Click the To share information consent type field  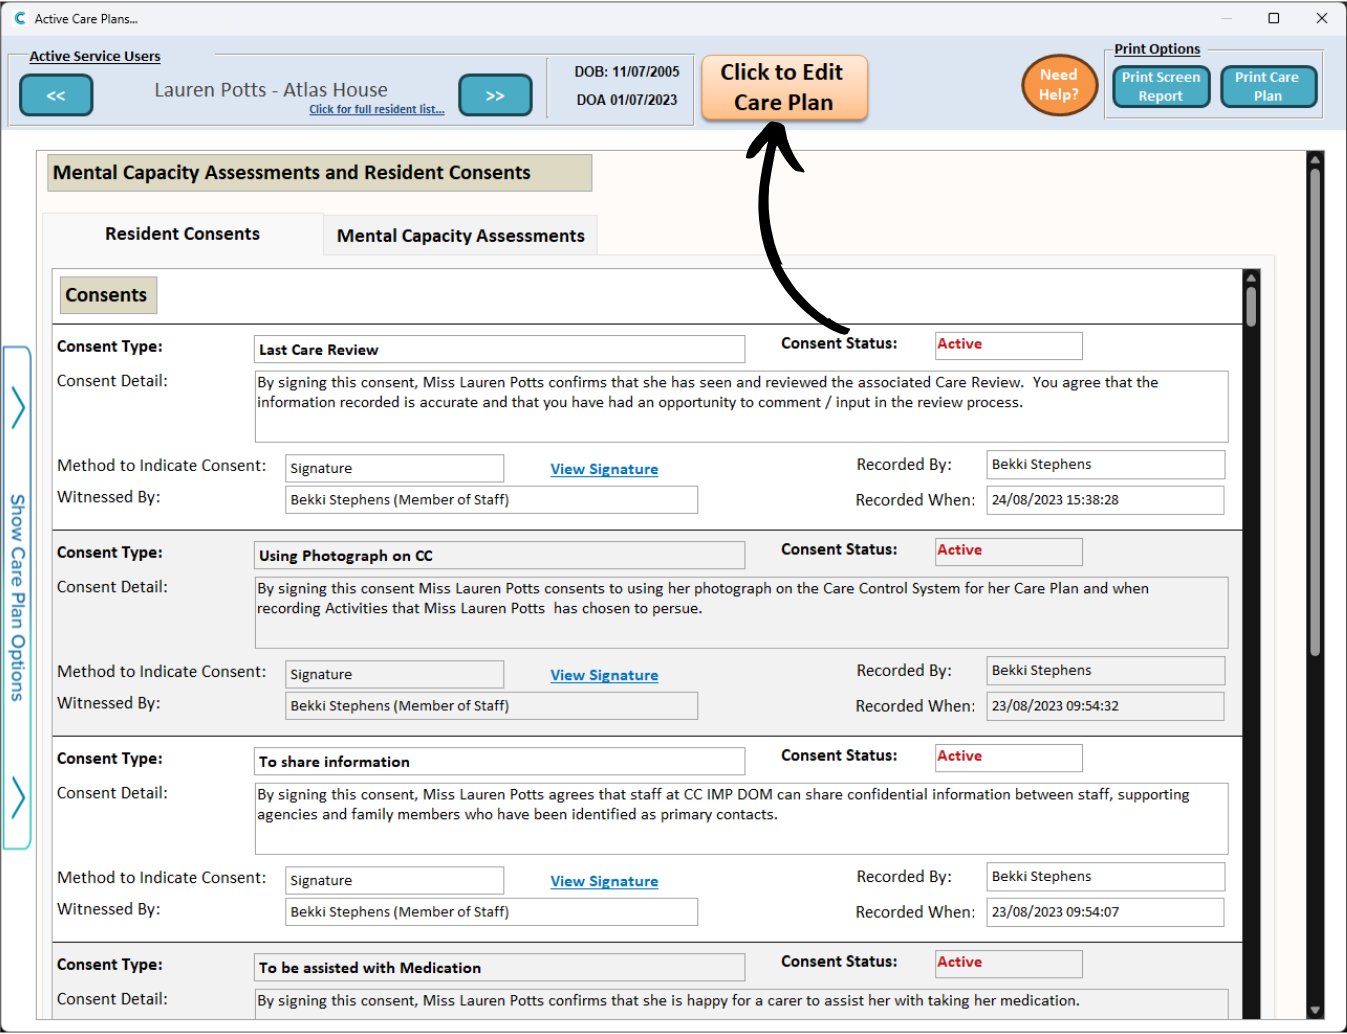tap(500, 761)
